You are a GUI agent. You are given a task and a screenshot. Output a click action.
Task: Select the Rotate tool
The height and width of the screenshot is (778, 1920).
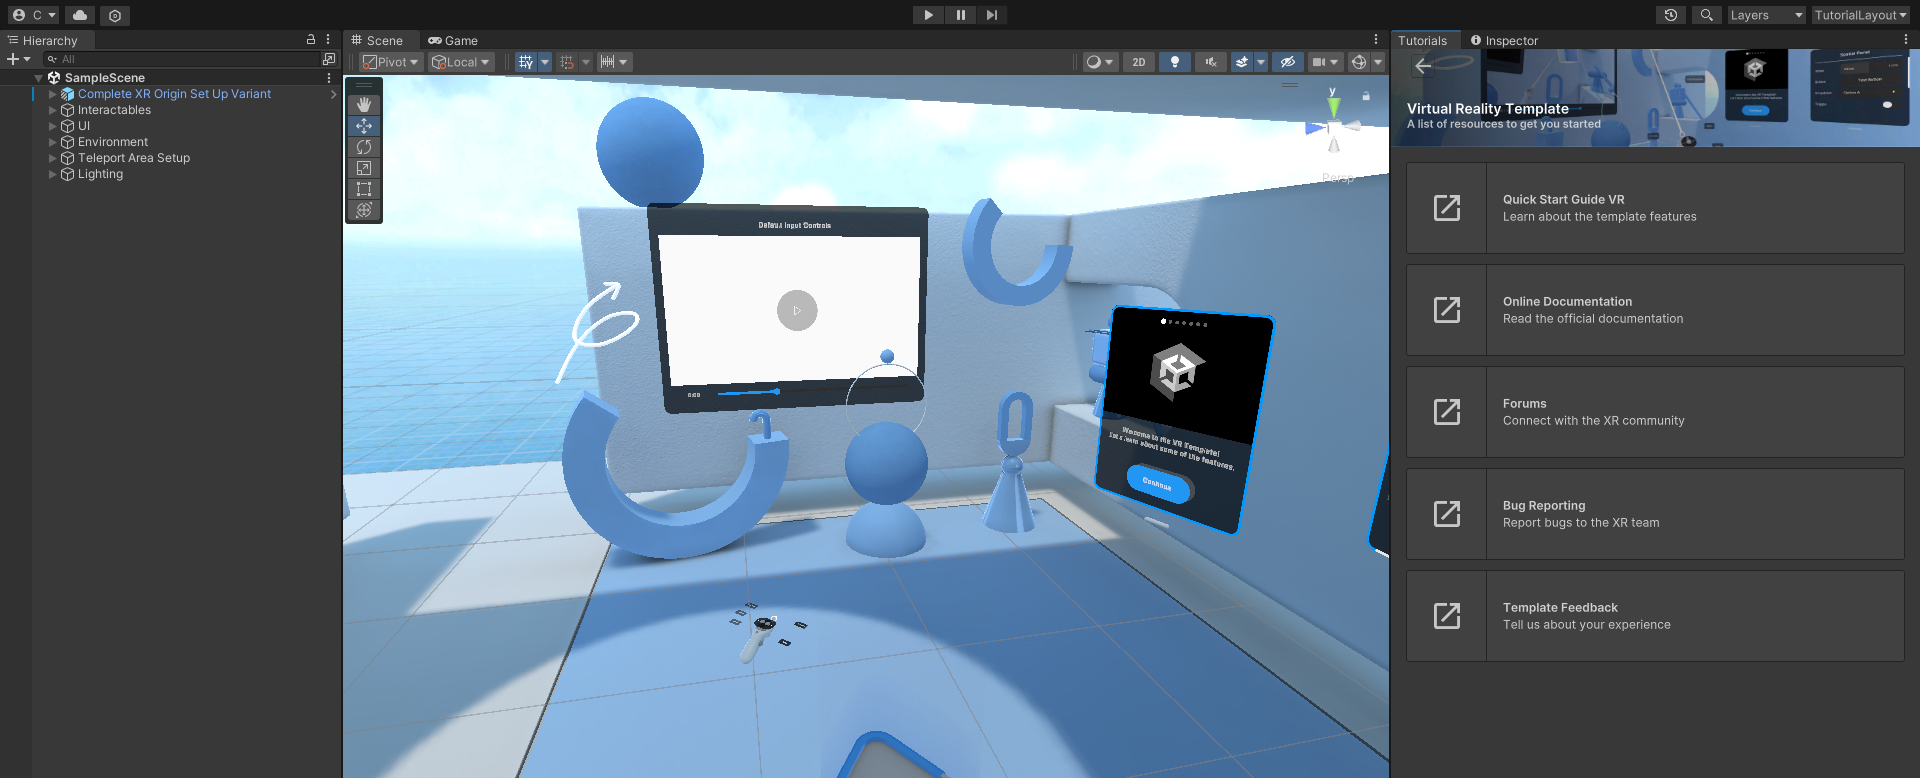(x=364, y=147)
